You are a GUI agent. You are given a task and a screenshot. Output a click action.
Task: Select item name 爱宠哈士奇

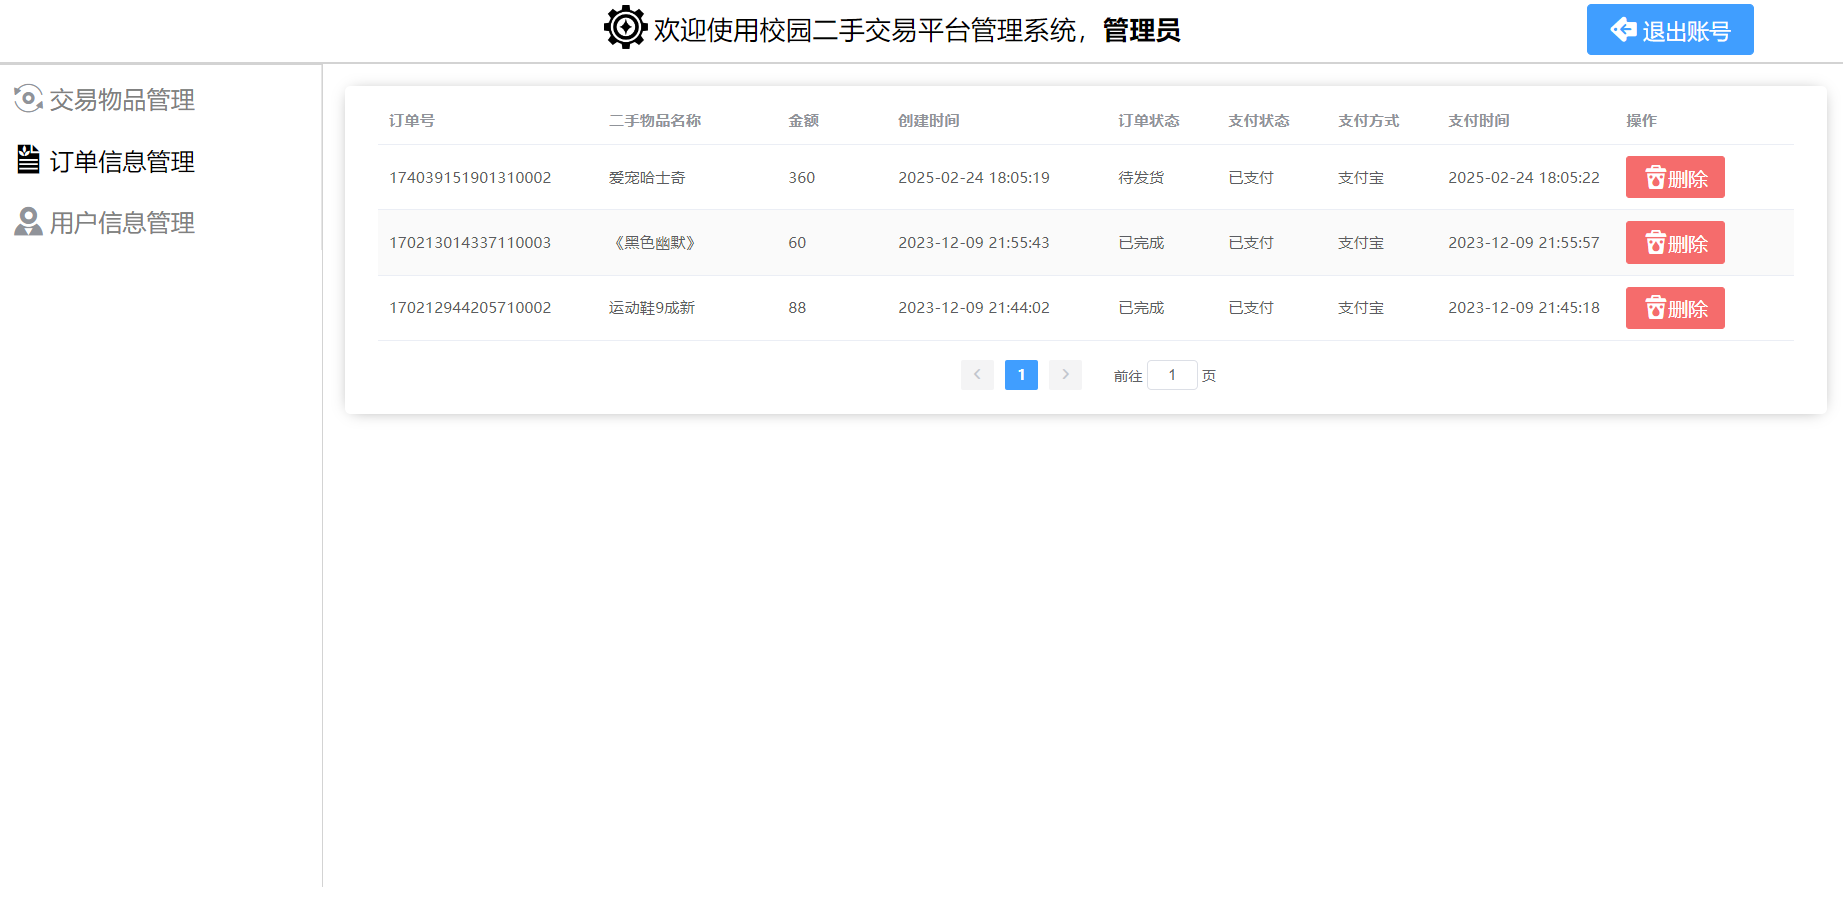click(647, 177)
